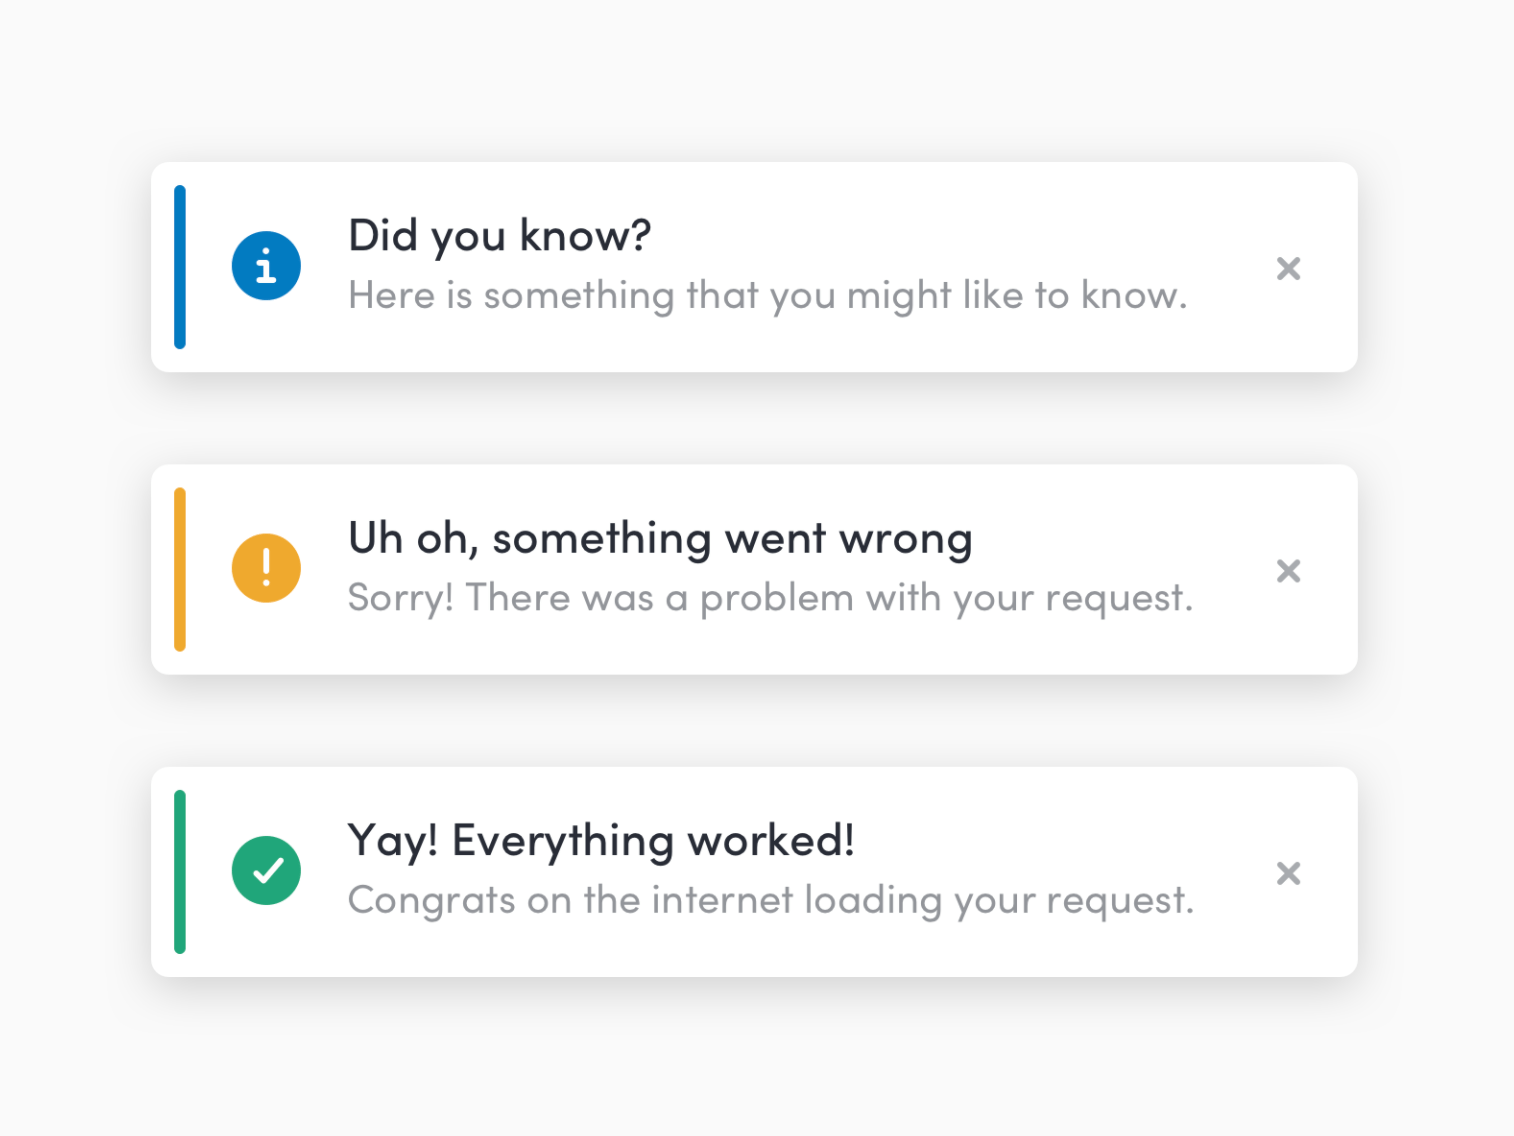1514x1136 pixels.
Task: Click the 'Did you know?' heading
Action: pyautogui.click(x=499, y=235)
